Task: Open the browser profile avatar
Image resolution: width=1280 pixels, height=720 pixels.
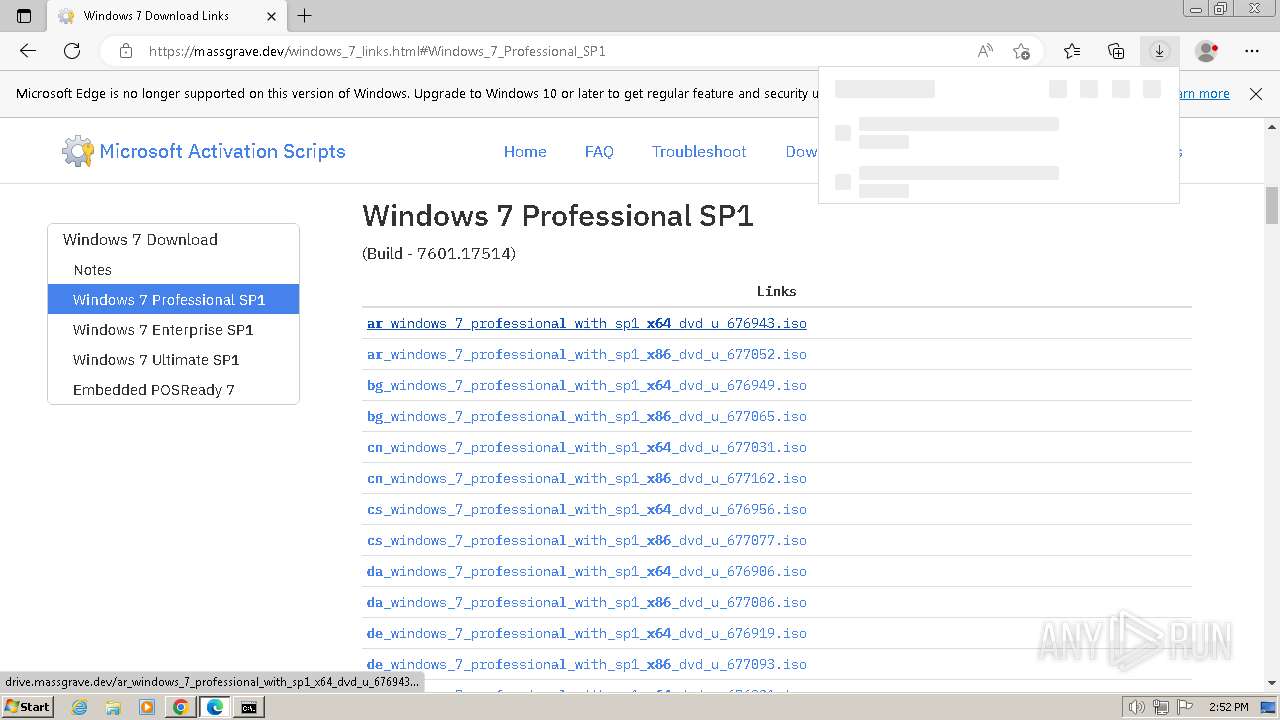Action: pos(1207,51)
